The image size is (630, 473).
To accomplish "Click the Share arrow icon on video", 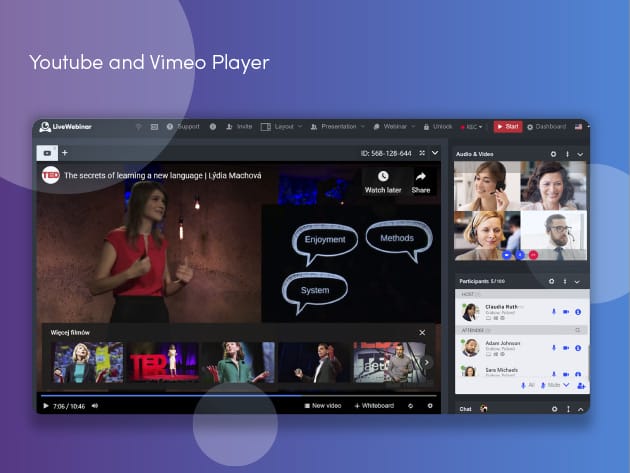I will tap(421, 176).
